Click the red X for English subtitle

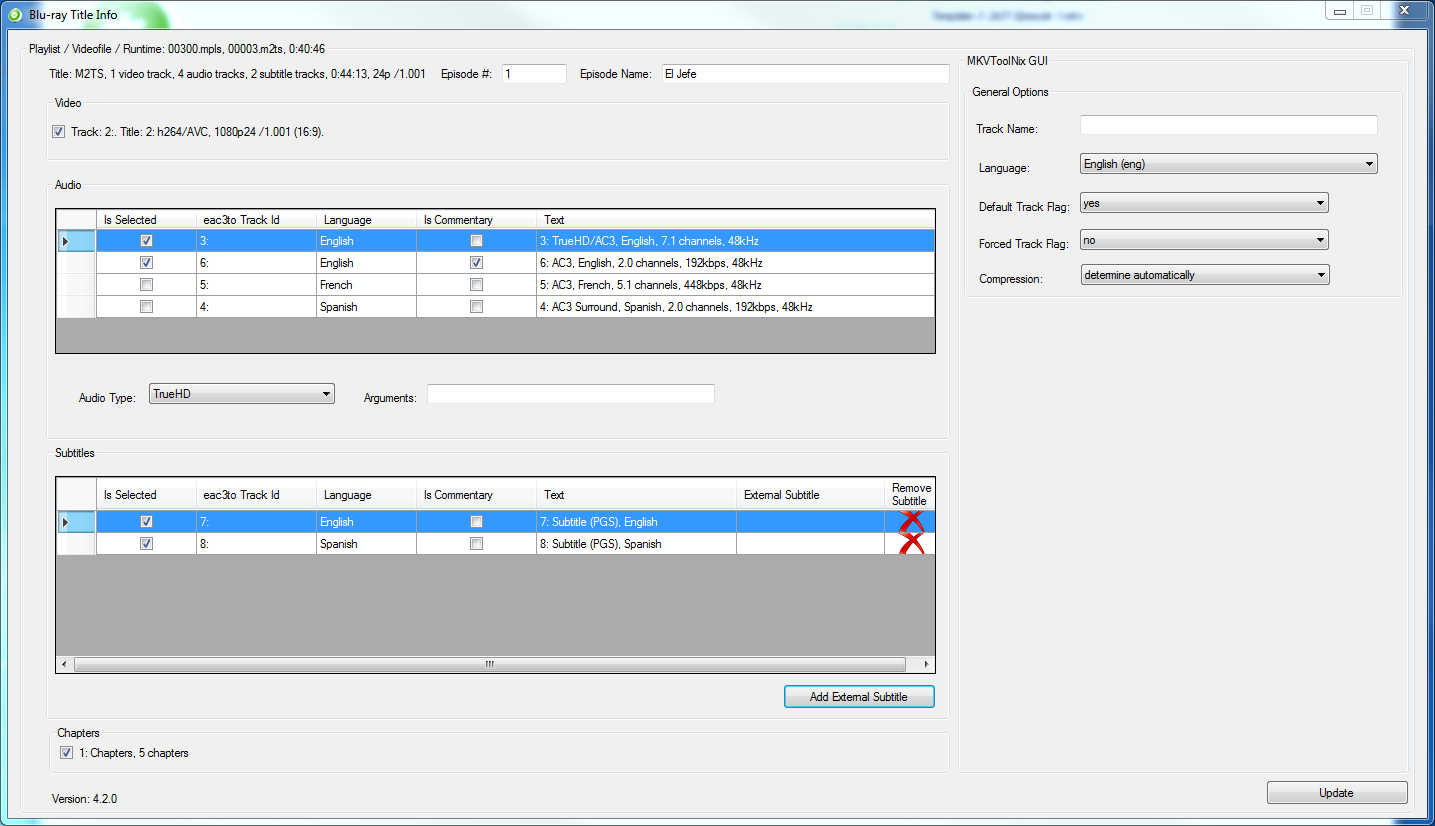[910, 521]
